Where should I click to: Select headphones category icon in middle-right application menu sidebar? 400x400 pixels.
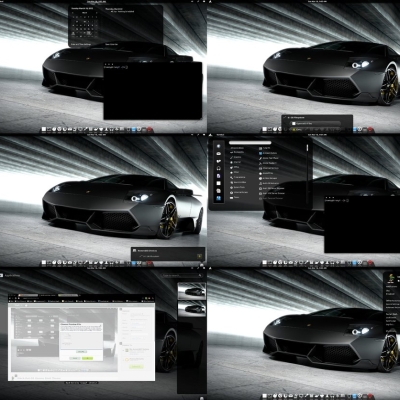click(219, 168)
